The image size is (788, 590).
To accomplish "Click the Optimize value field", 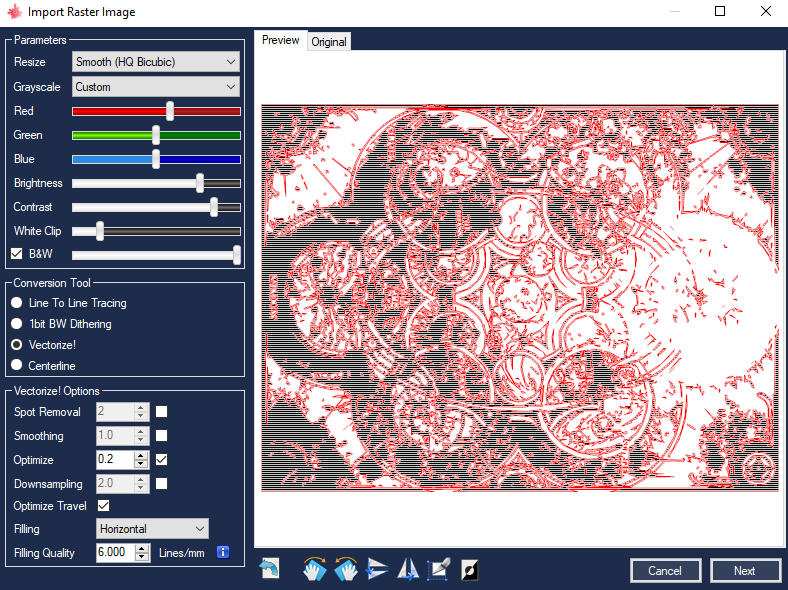I will pyautogui.click(x=115, y=459).
